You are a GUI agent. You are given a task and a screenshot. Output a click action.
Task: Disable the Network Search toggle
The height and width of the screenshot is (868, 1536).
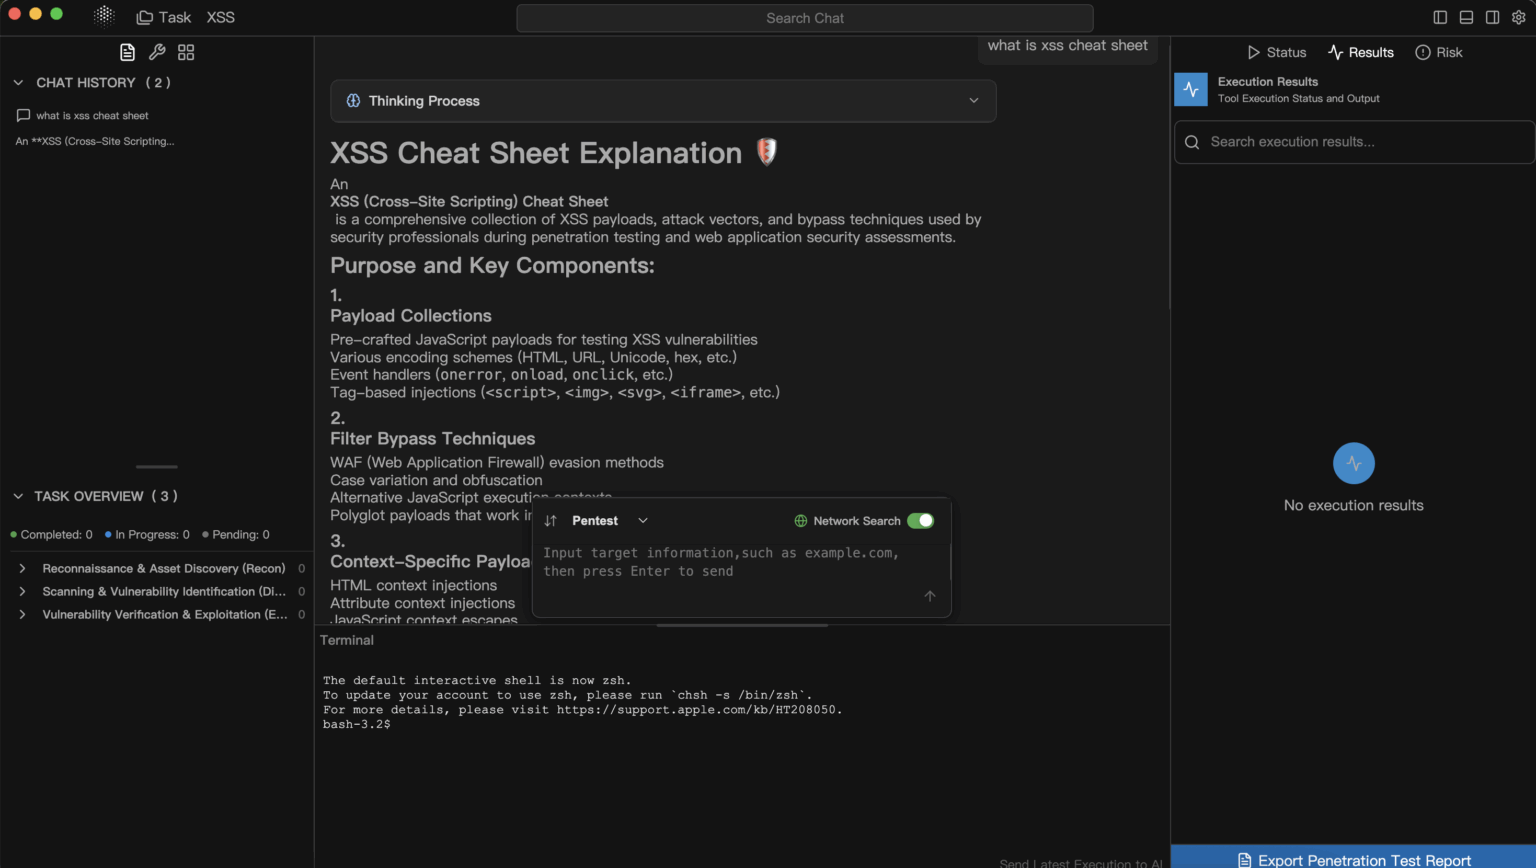(x=921, y=520)
